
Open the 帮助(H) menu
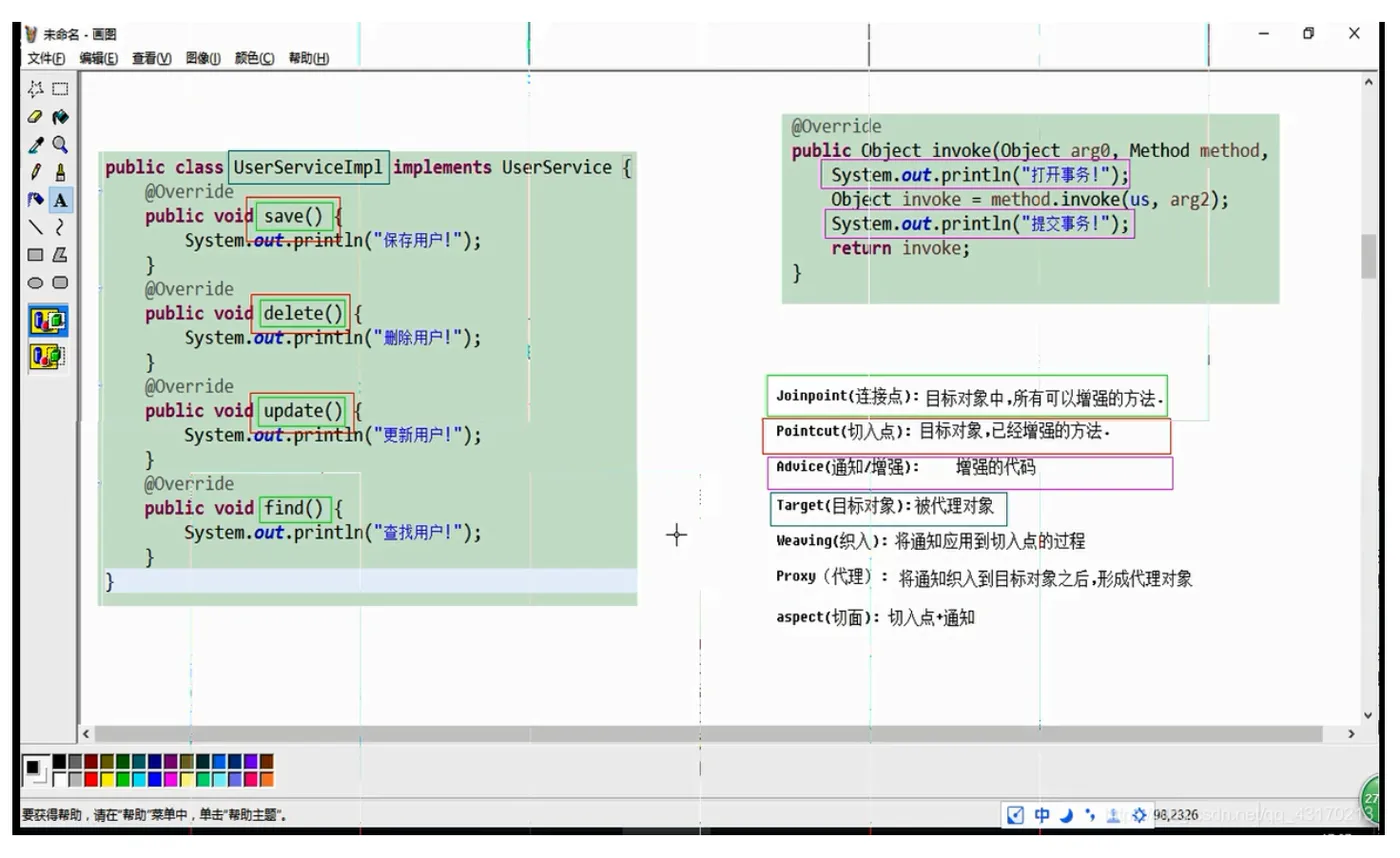click(308, 59)
